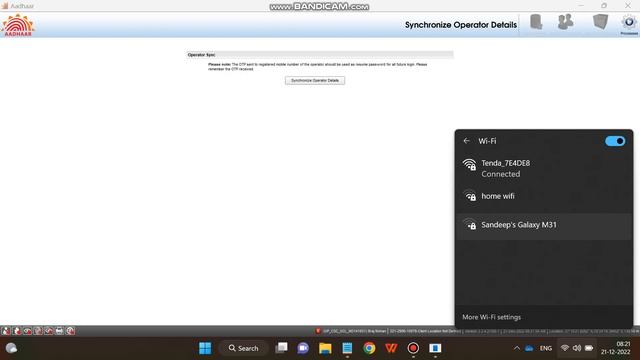Click first red status icon in Aadhaar bottom bar
The height and width of the screenshot is (360, 640).
click(6, 331)
